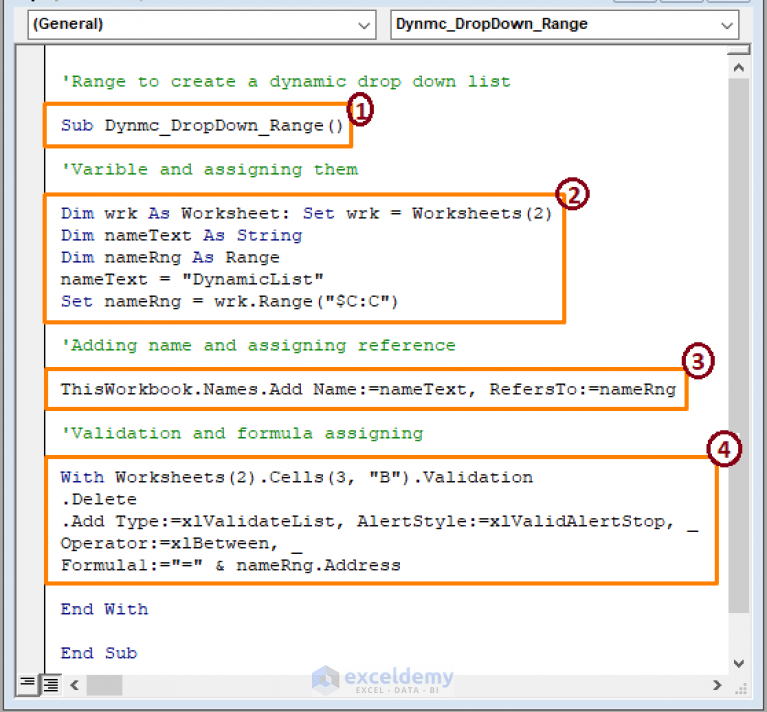Click the .Add Type:=xlValidateList line
The height and width of the screenshot is (712, 767).
(380, 521)
